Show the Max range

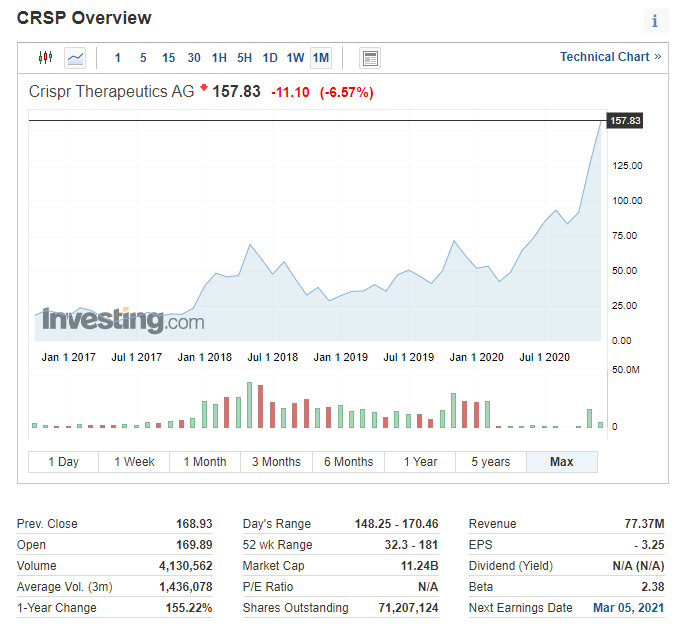click(x=562, y=461)
